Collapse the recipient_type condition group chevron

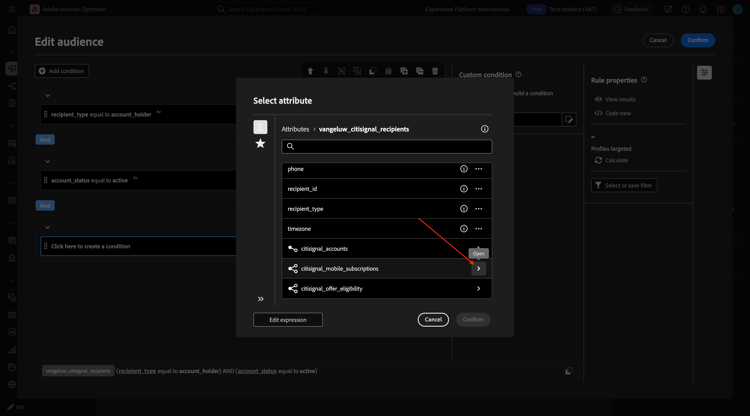[x=47, y=96]
